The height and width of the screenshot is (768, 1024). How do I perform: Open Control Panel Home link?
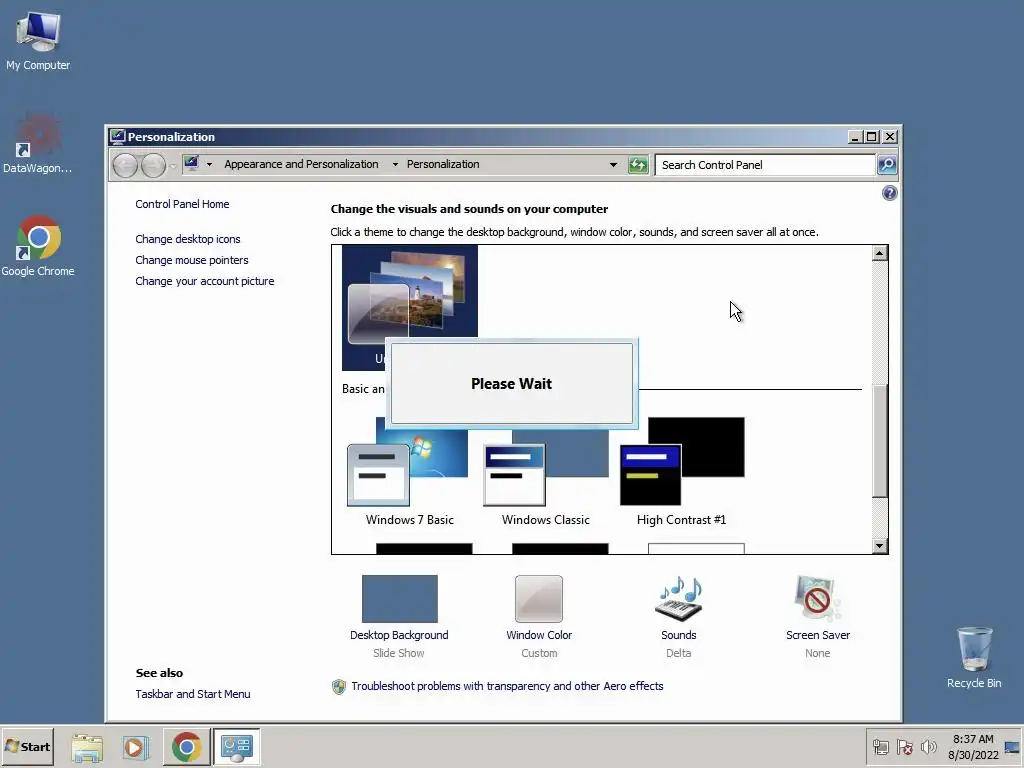182,204
